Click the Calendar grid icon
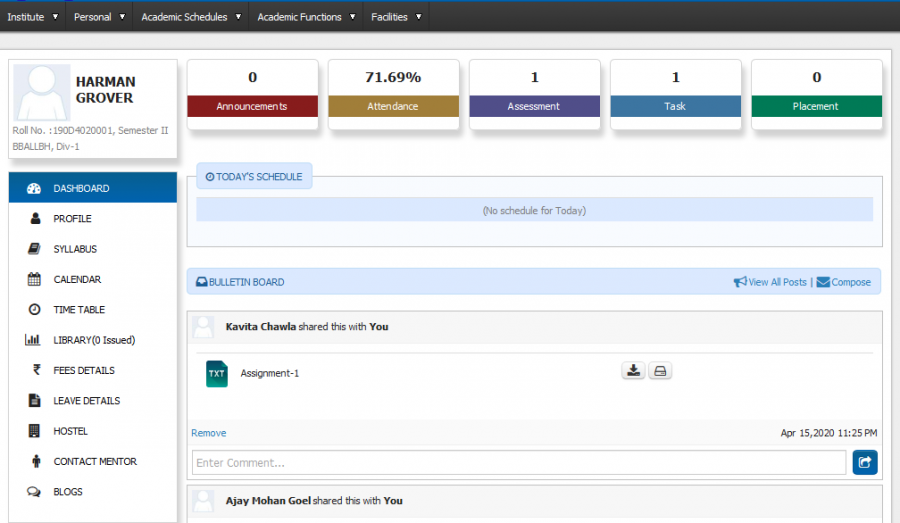This screenshot has width=900, height=523. (34, 279)
